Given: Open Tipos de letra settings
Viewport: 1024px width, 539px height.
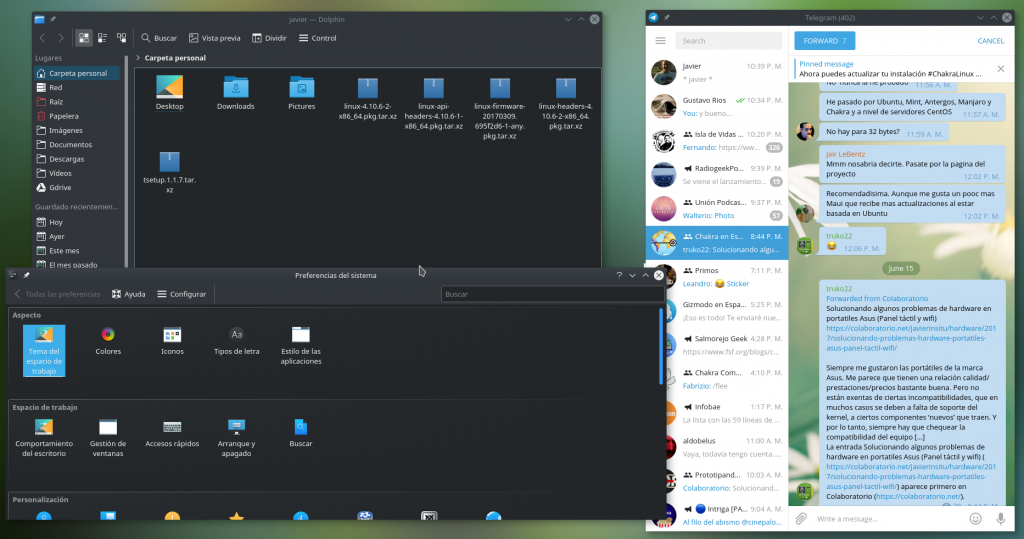Looking at the screenshot, I should tap(236, 342).
